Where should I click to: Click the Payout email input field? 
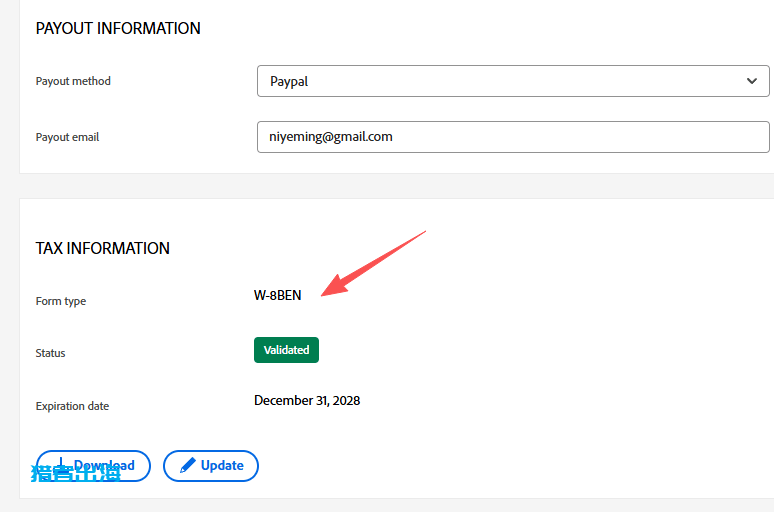click(512, 137)
